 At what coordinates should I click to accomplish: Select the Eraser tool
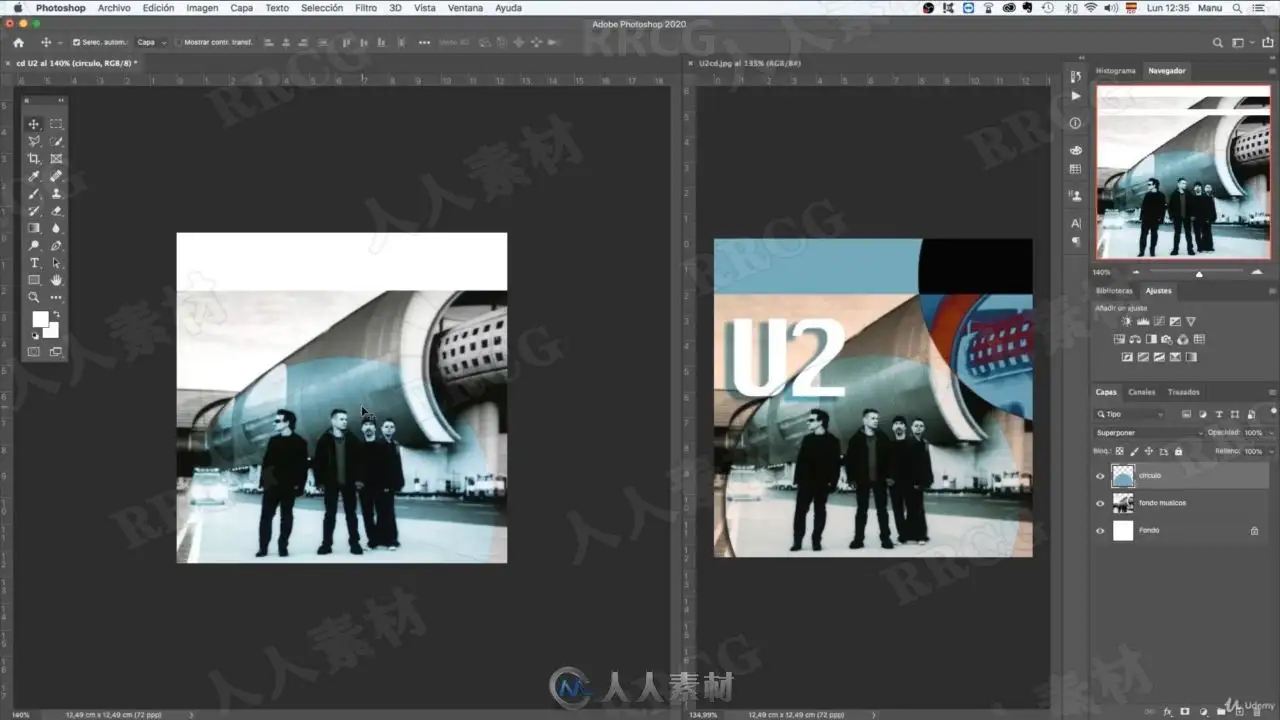56,210
